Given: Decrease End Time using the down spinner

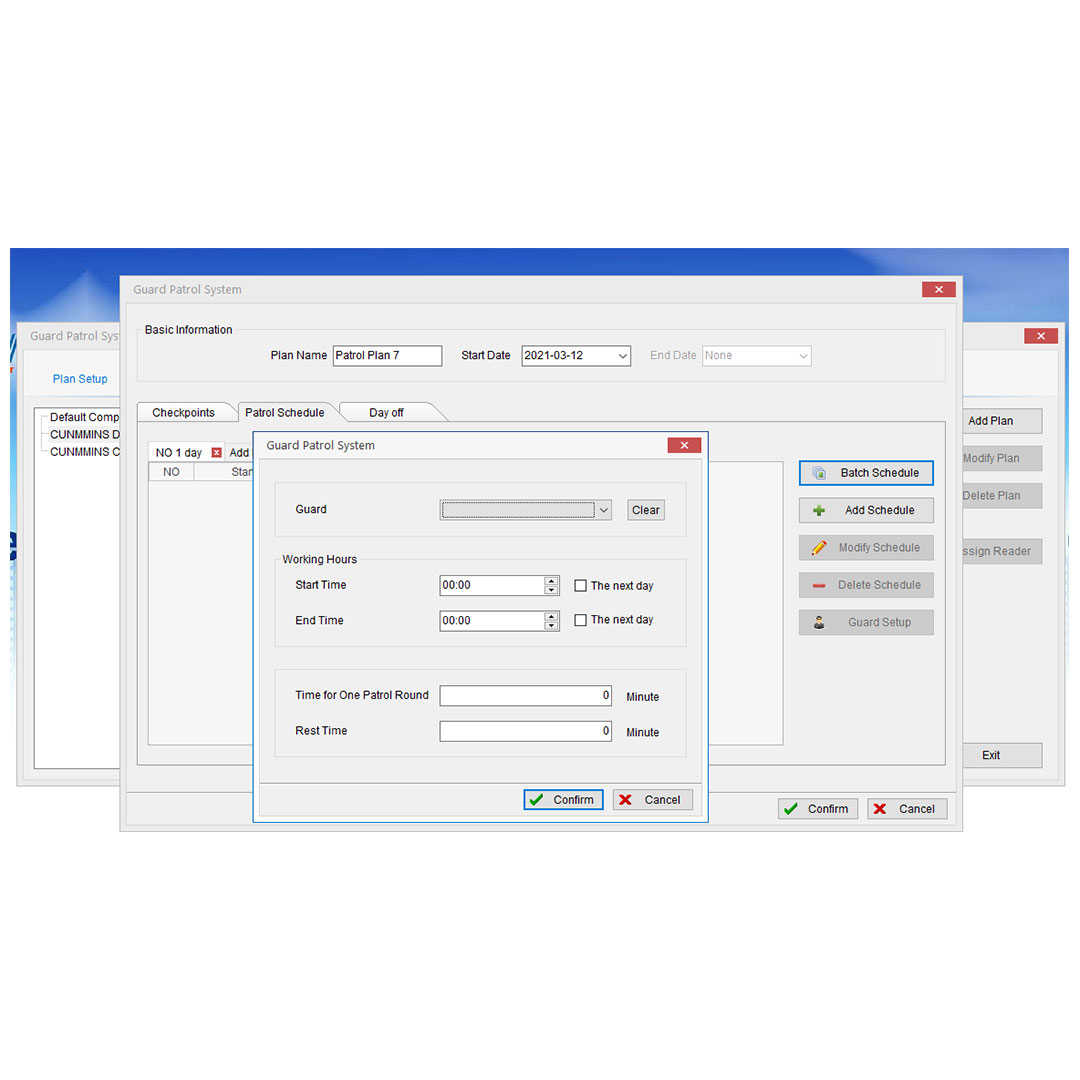Looking at the screenshot, I should coord(551,626).
